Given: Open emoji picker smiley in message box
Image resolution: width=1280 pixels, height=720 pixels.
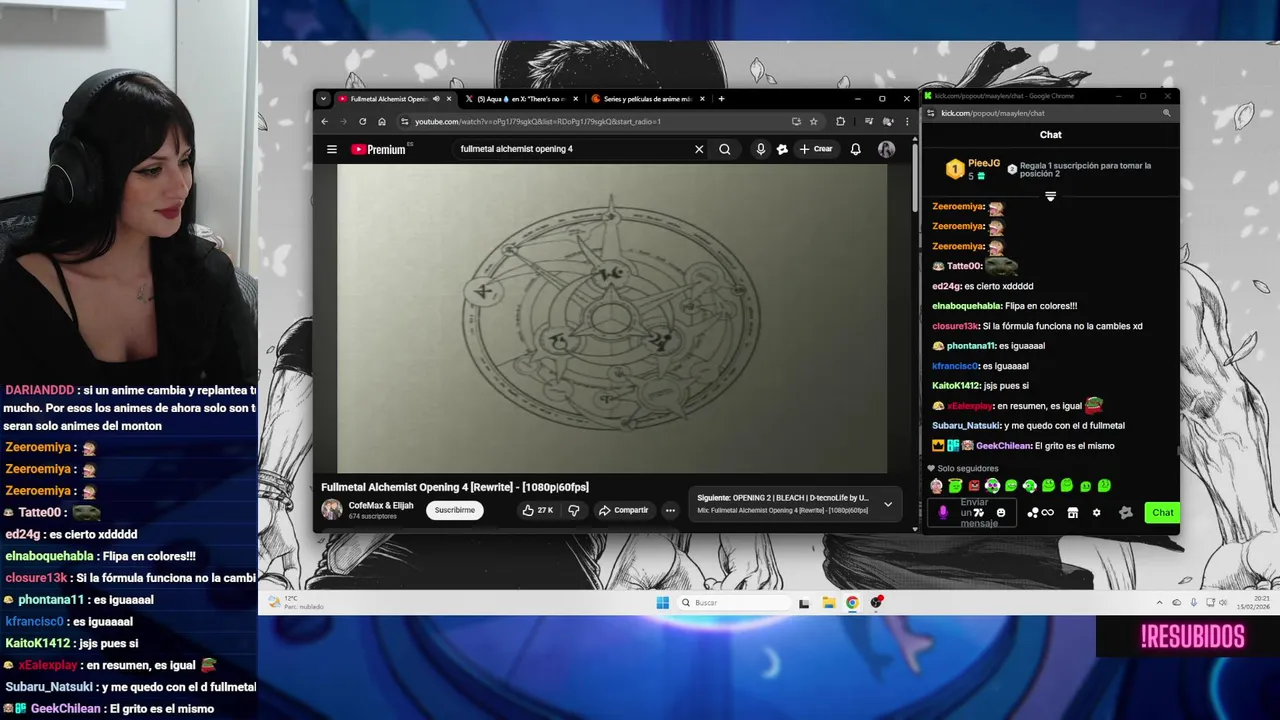Looking at the screenshot, I should pos(1001,513).
